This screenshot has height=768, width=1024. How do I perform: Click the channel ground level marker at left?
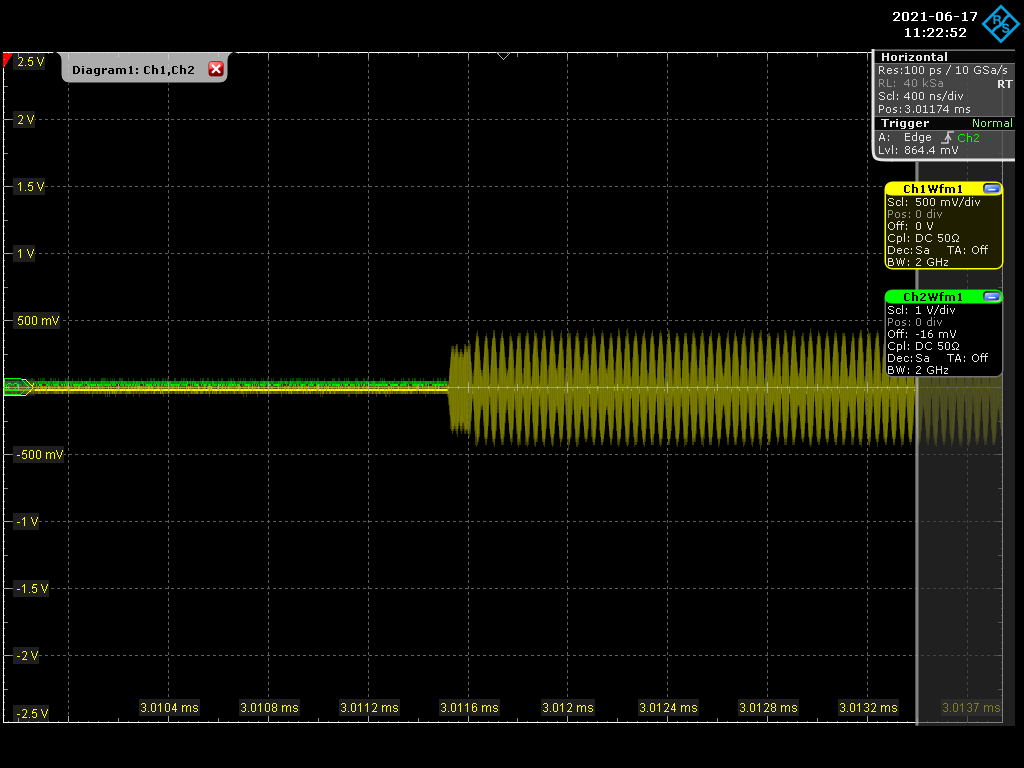click(x=17, y=386)
